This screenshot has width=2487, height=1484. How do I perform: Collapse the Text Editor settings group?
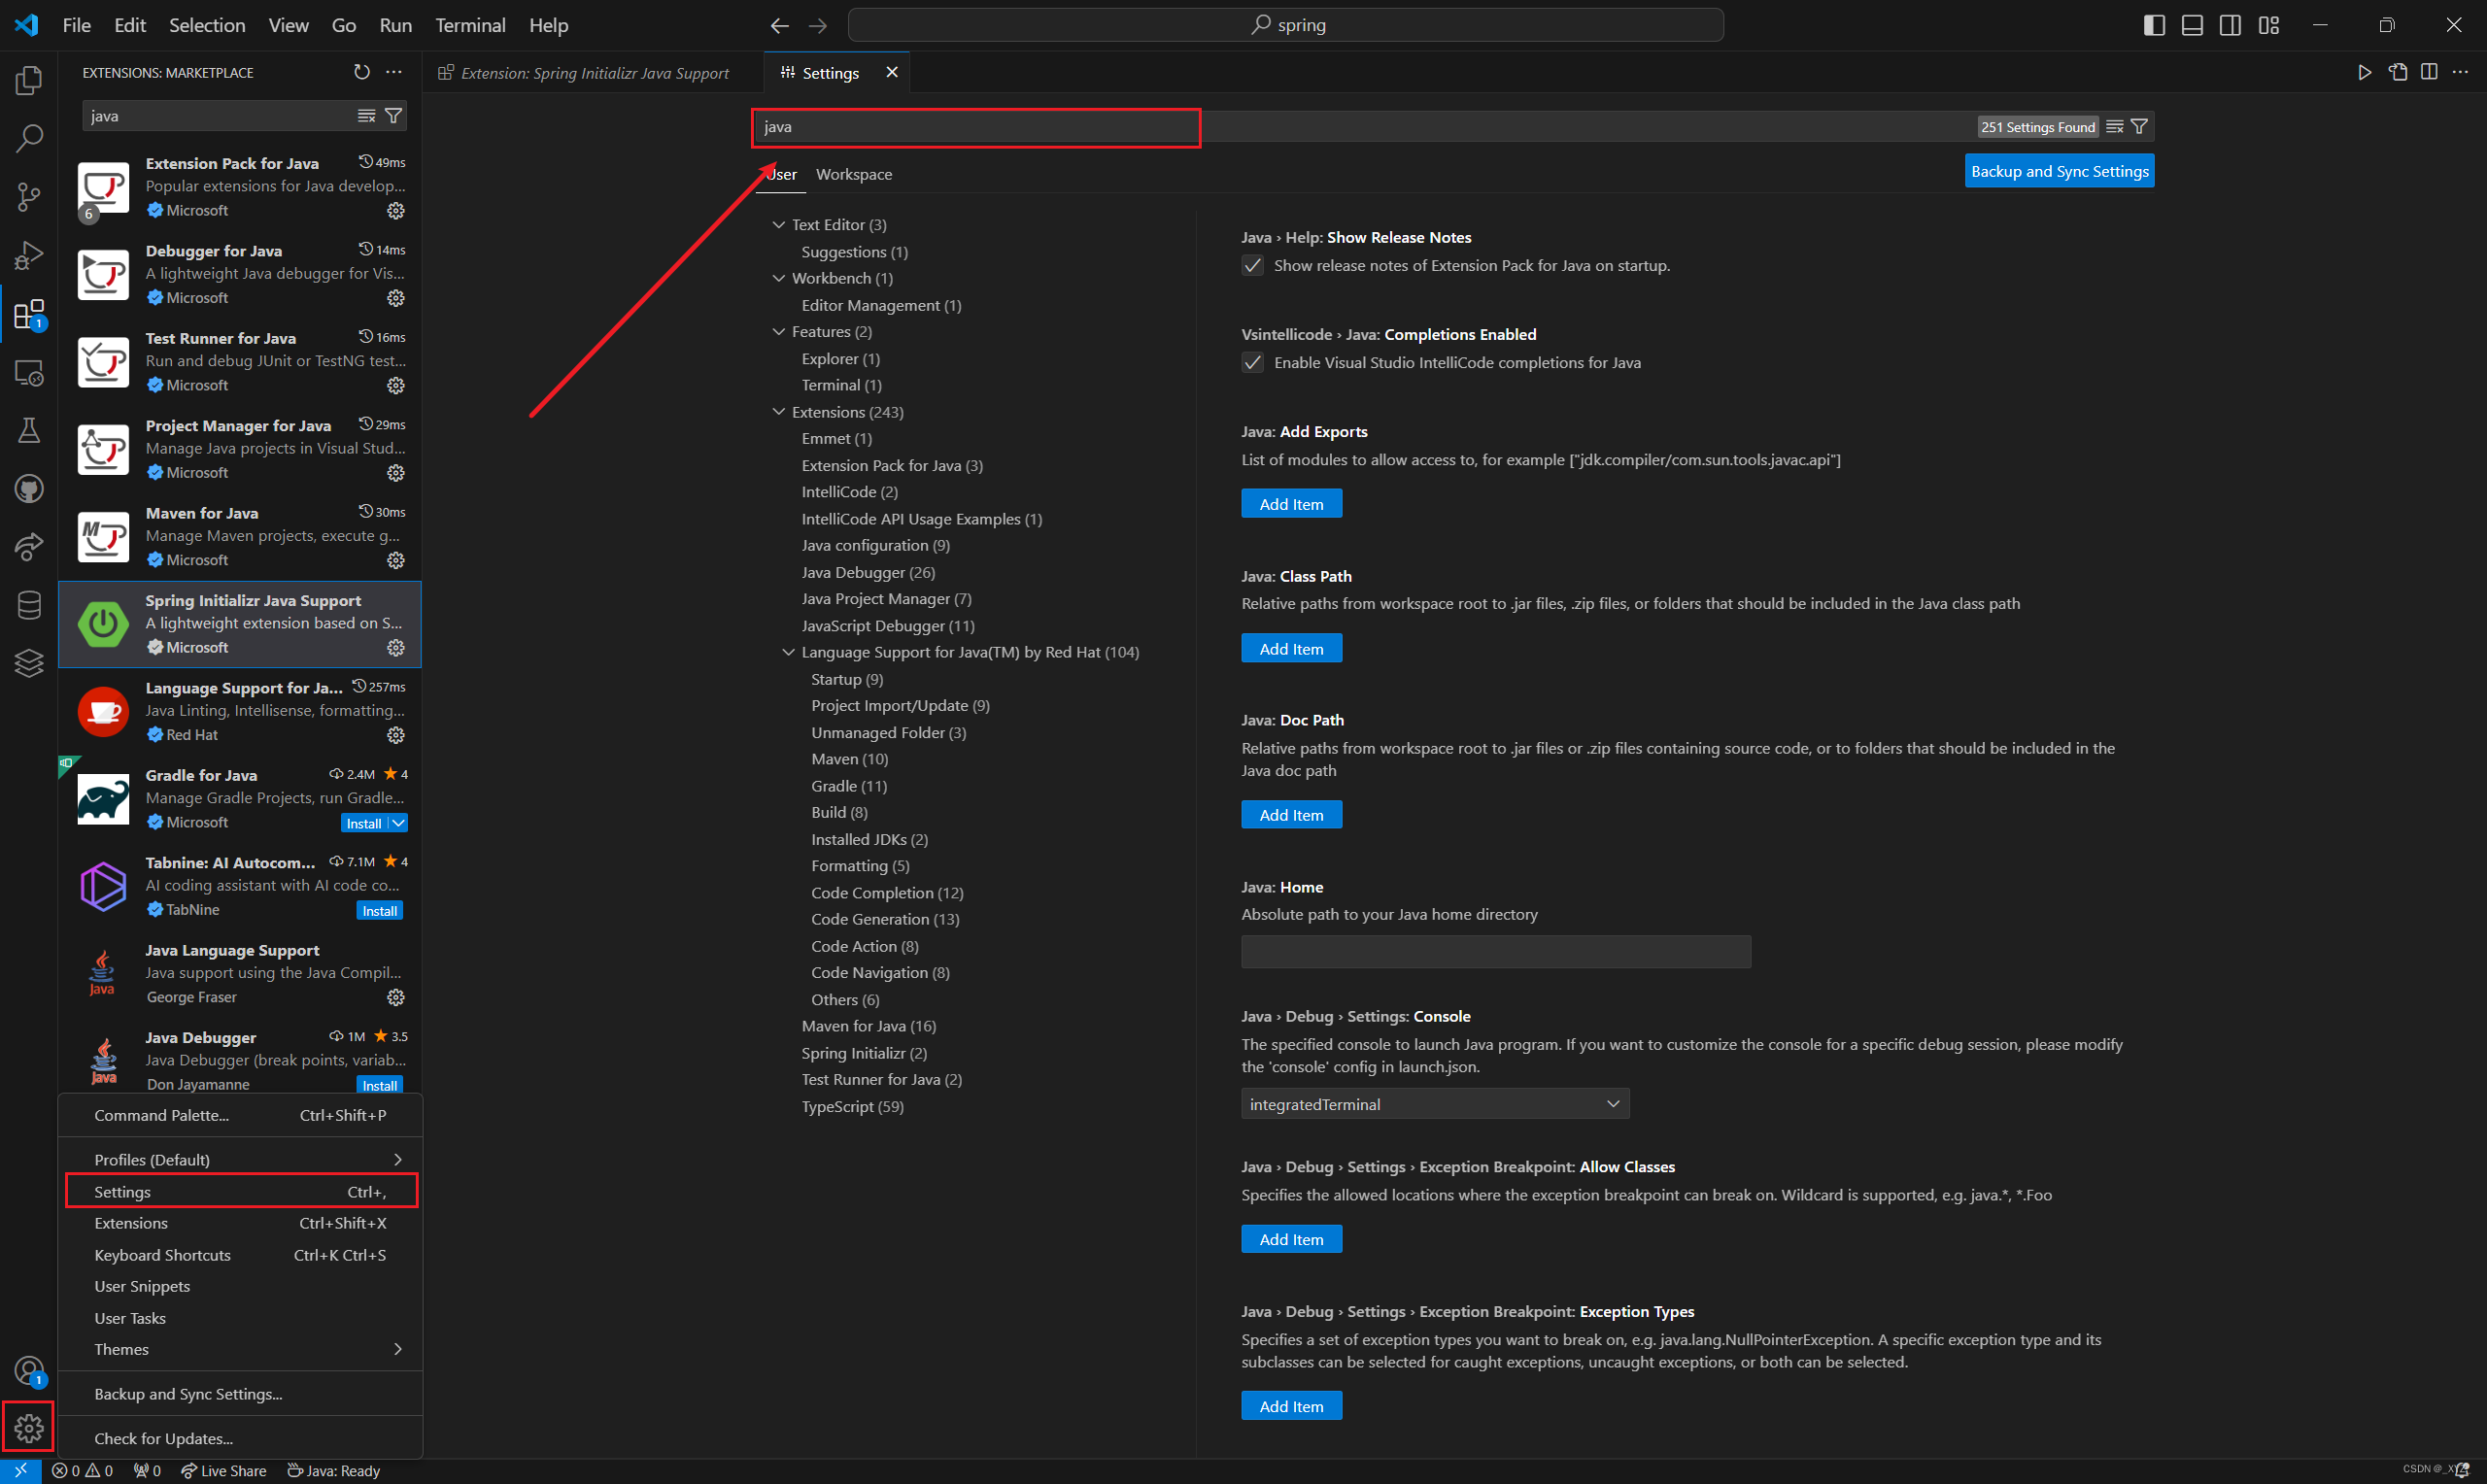pyautogui.click(x=779, y=225)
